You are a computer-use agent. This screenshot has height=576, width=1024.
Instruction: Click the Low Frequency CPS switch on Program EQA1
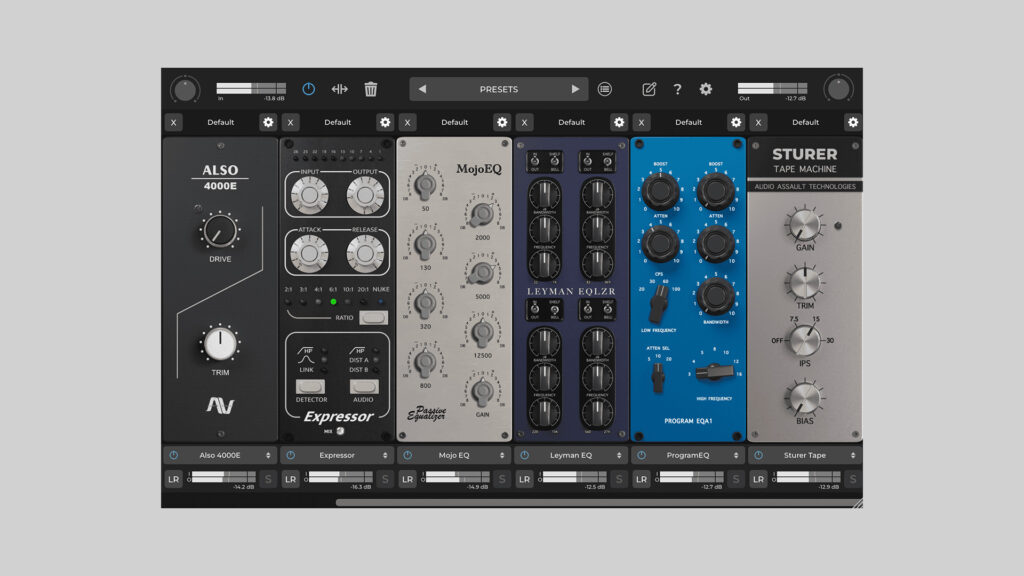coord(659,302)
